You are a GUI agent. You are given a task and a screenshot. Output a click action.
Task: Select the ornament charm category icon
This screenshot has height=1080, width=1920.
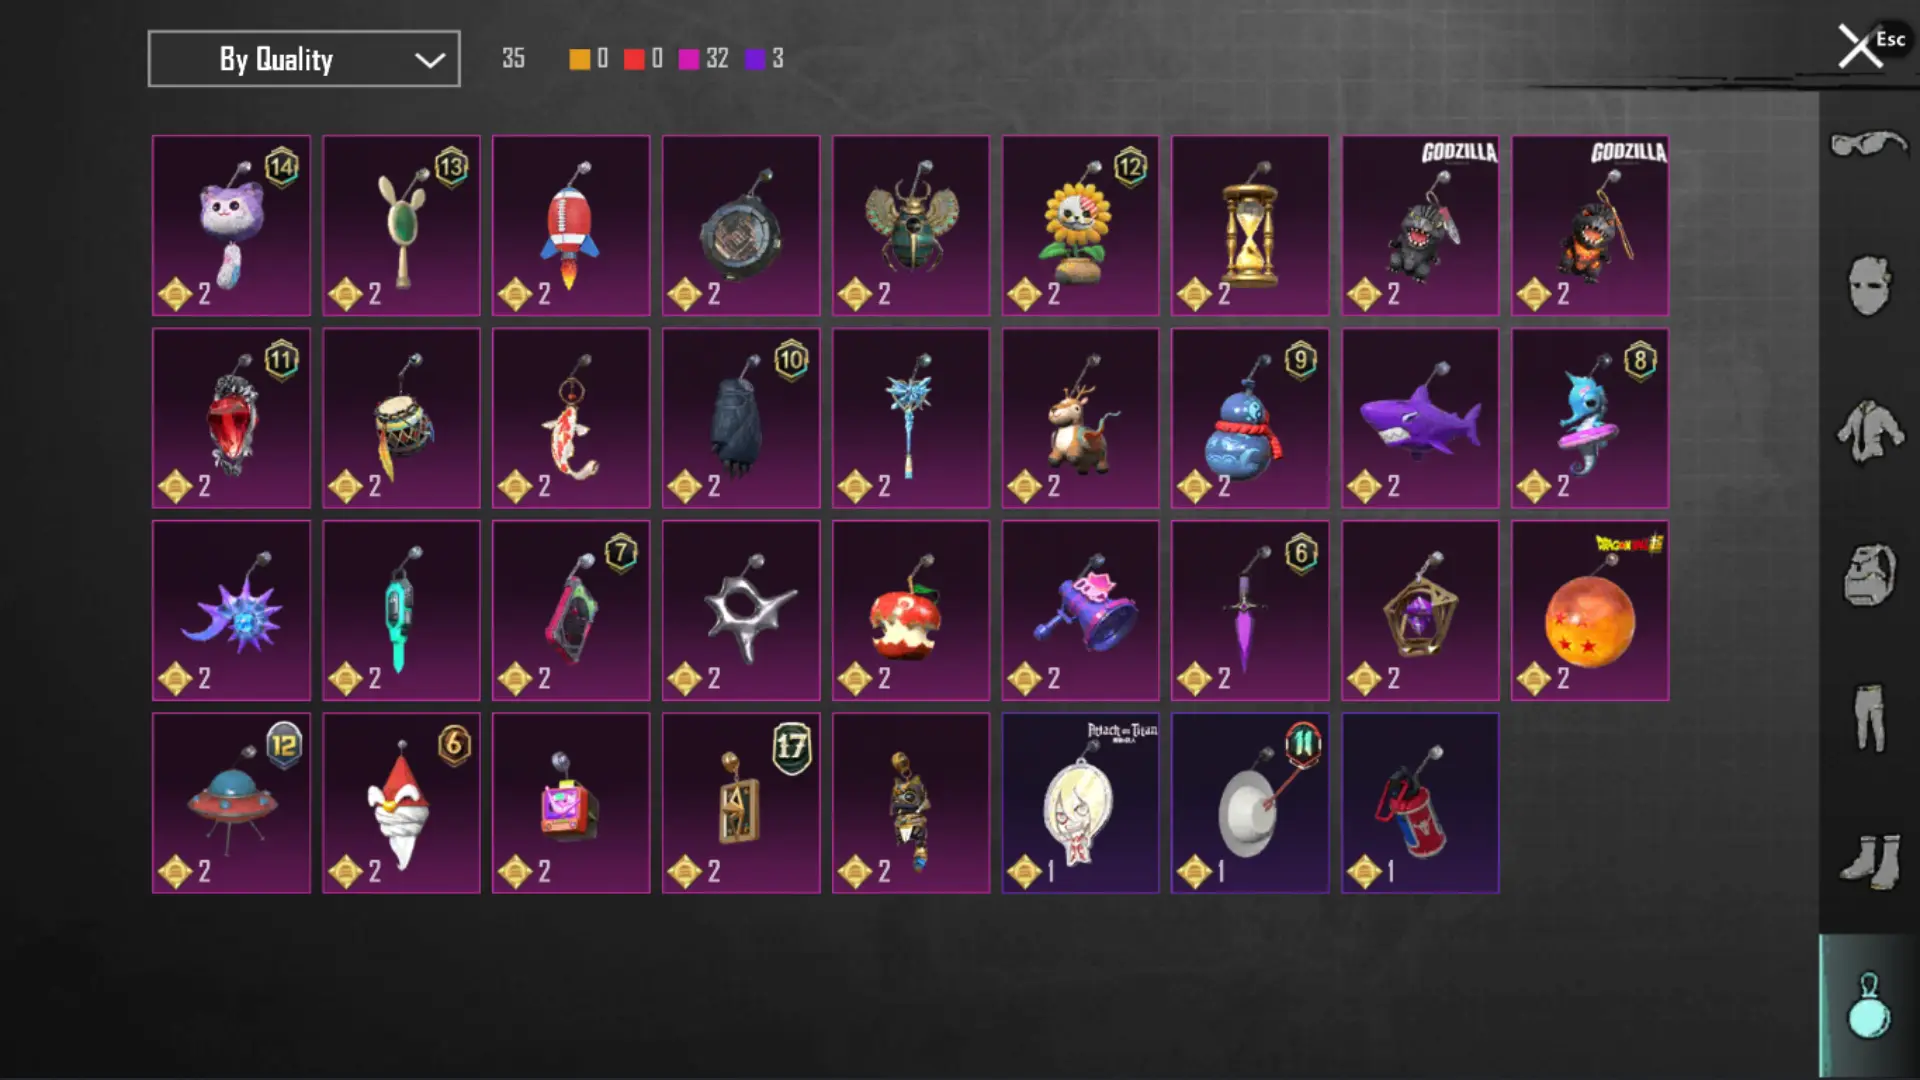coord(1868,1006)
